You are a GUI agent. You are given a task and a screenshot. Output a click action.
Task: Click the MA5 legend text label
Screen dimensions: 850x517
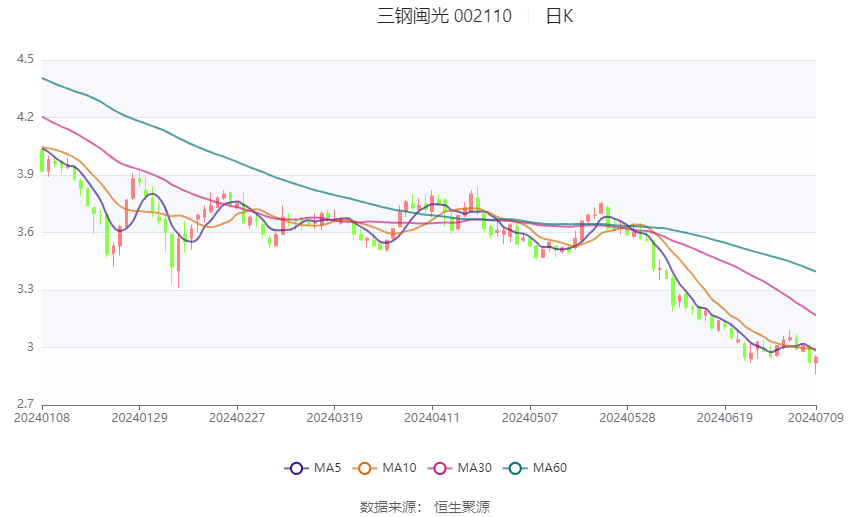(327, 468)
